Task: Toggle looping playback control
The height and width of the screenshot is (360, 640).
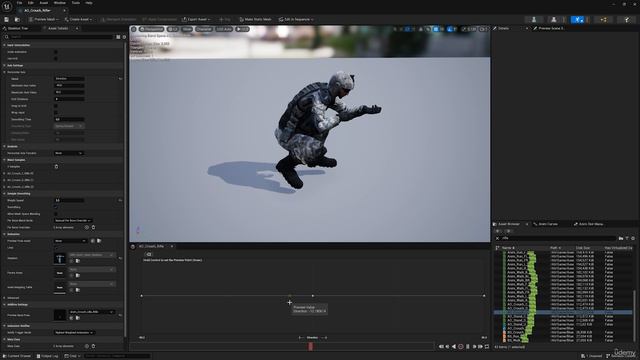Action: pos(487,347)
